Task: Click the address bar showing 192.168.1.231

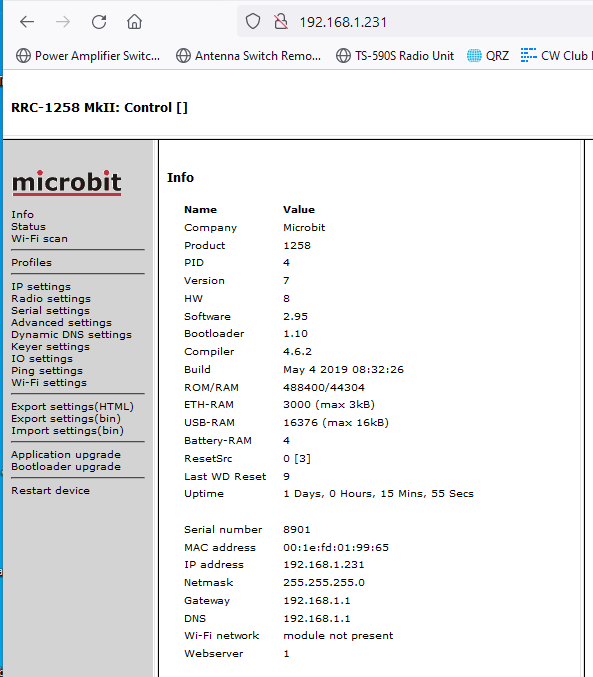Action: coord(415,22)
